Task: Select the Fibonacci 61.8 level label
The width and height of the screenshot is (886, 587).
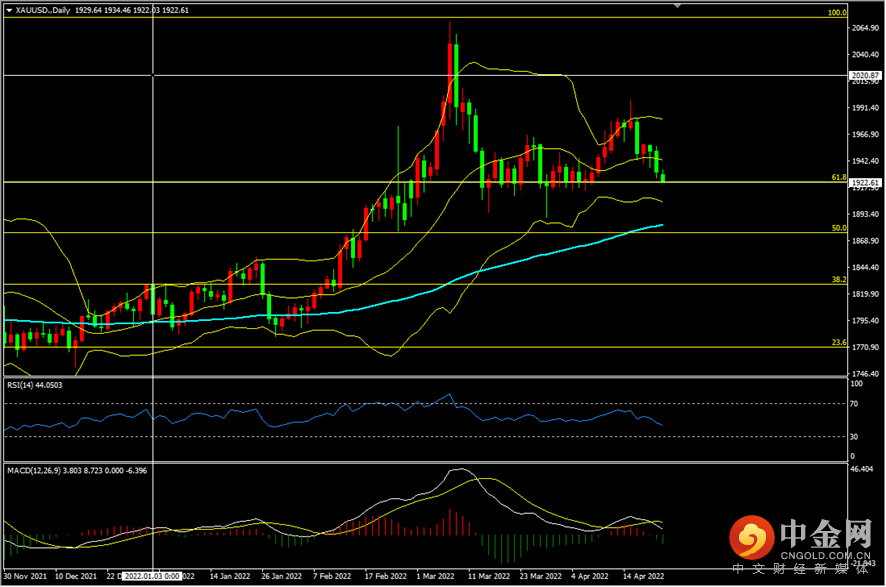Action: click(839, 177)
